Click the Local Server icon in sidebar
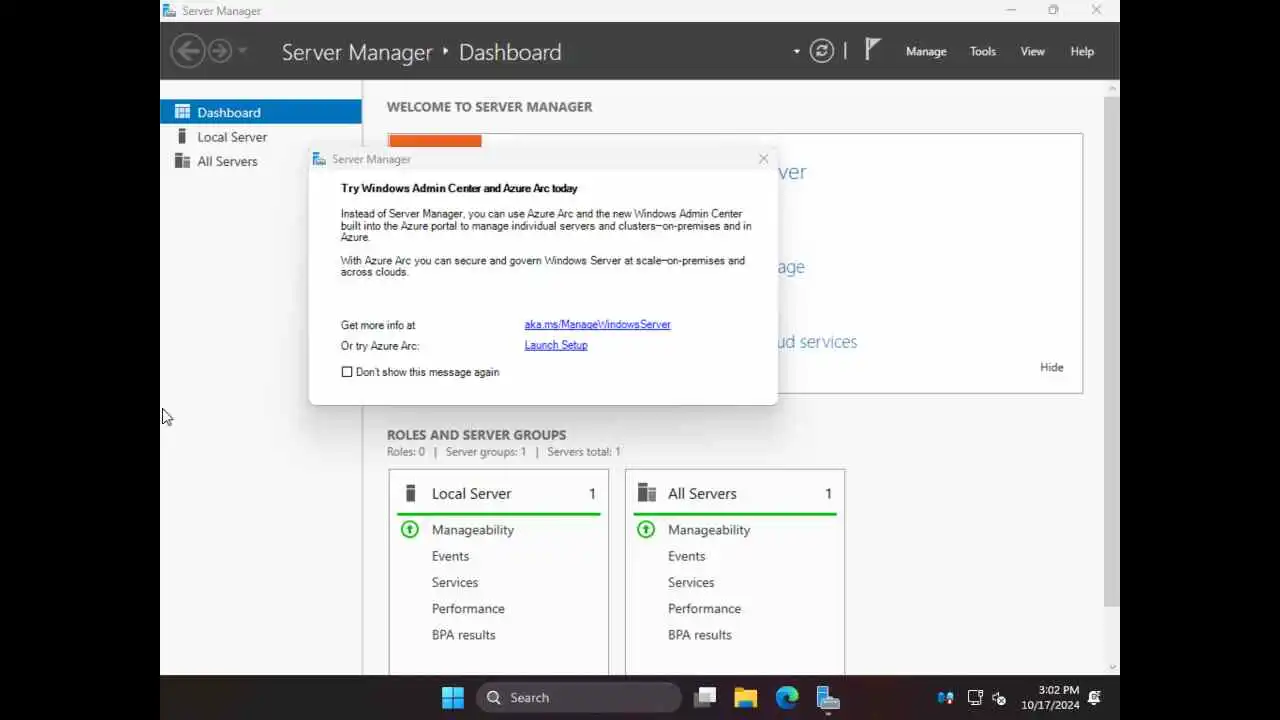Viewport: 1280px width, 720px height. tap(182, 137)
